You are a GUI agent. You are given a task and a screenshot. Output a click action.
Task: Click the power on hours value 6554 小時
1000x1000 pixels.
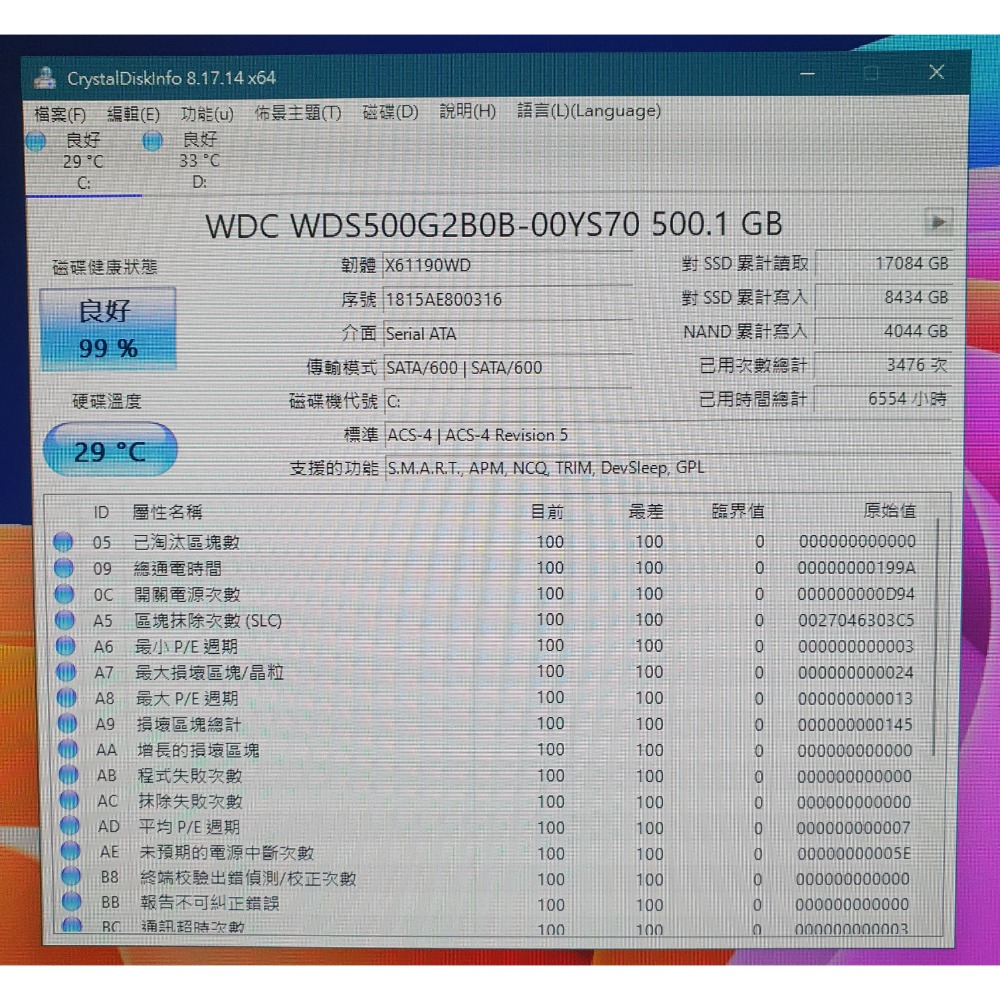[x=883, y=399]
